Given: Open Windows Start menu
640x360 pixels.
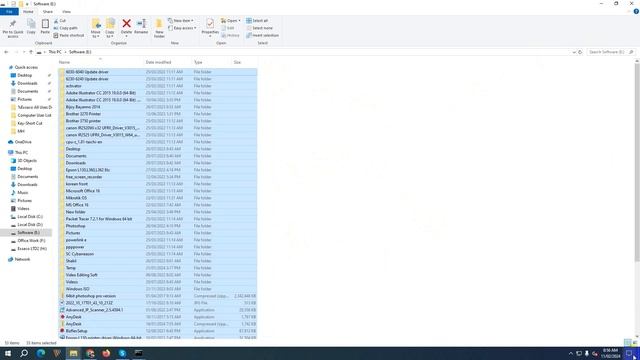Looking at the screenshot, I should (8, 353).
